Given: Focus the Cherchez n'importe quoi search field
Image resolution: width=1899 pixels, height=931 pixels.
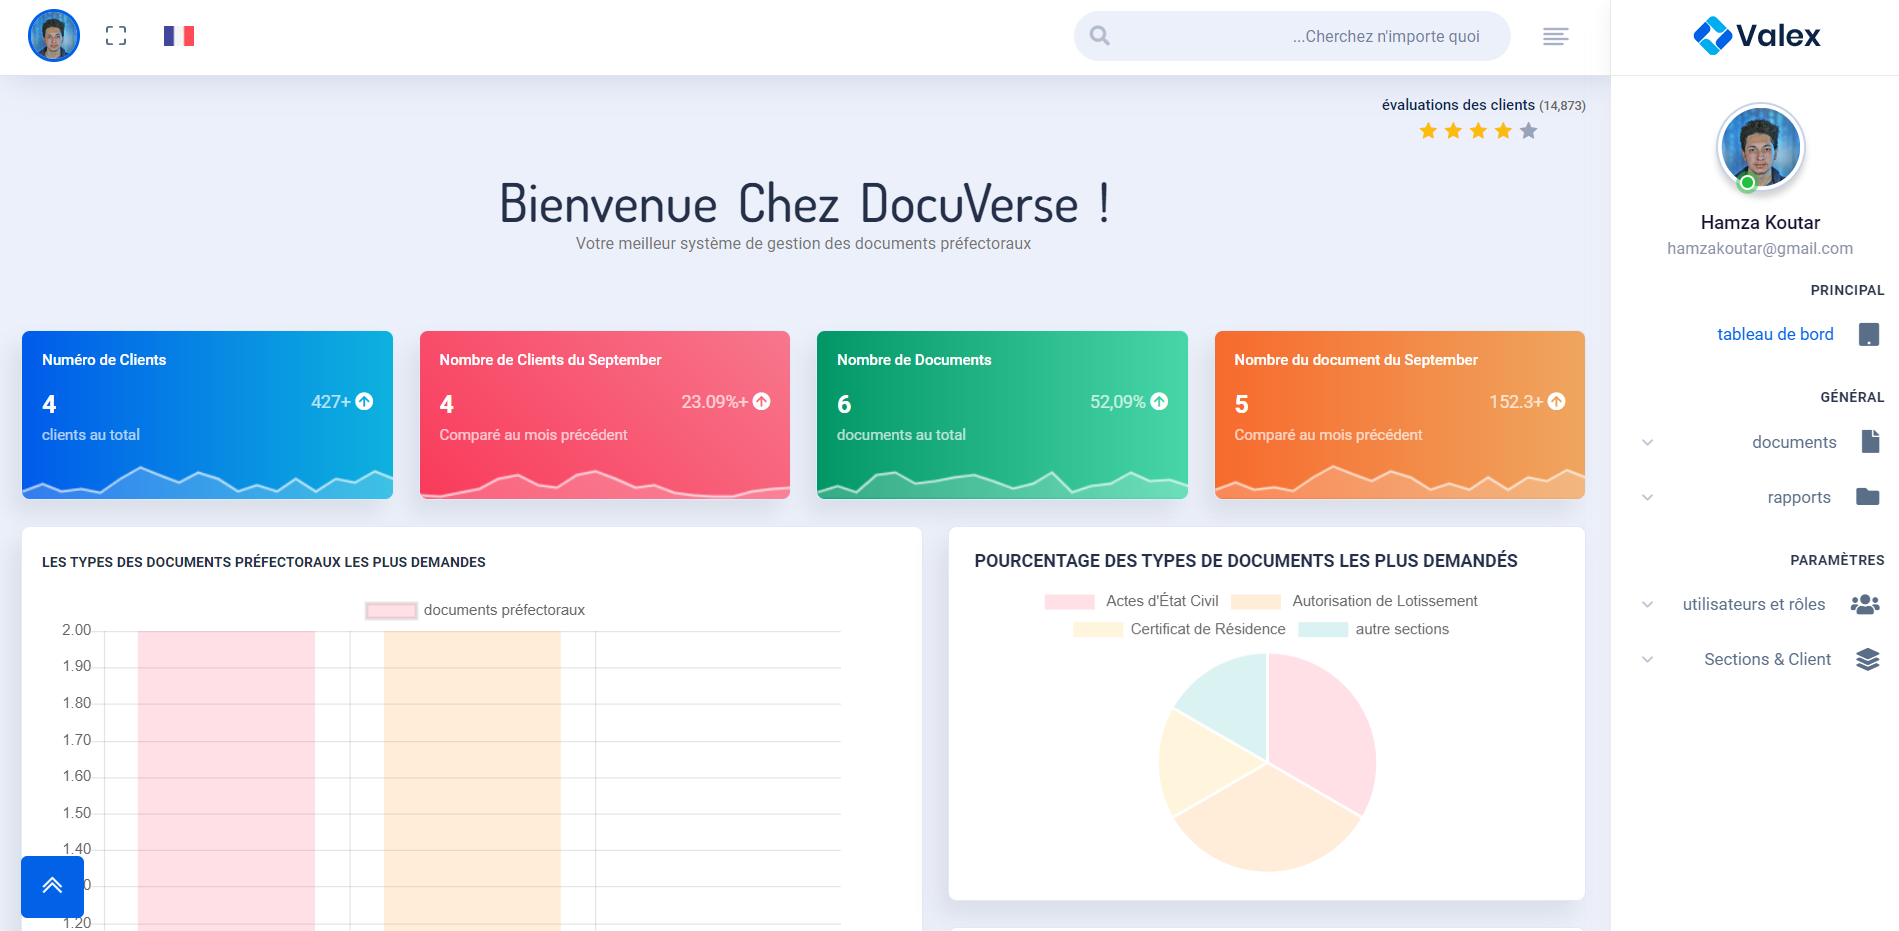Looking at the screenshot, I should point(1292,36).
